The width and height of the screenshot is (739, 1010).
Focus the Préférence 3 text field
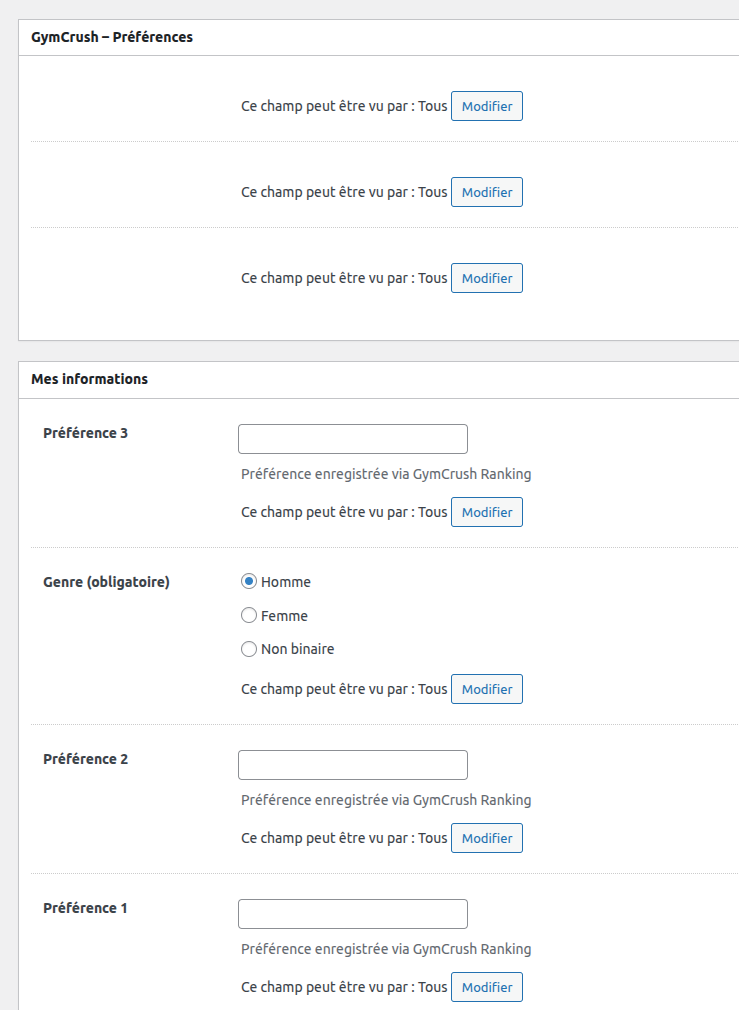pyautogui.click(x=352, y=439)
